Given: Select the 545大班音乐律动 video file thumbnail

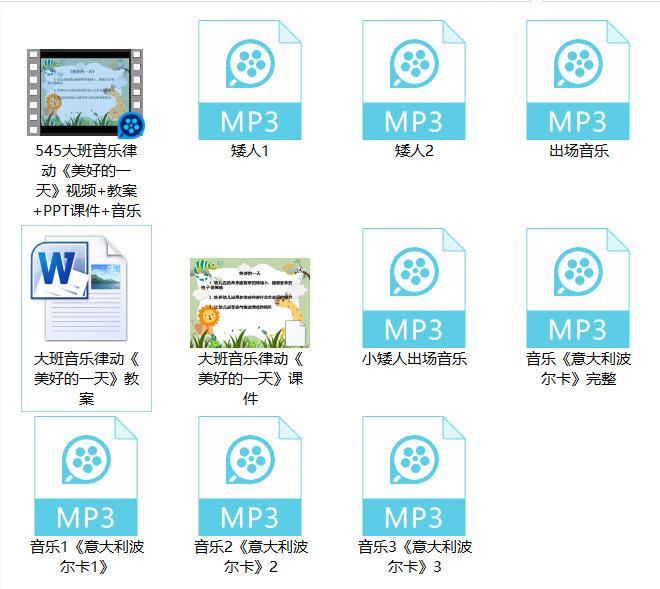Looking at the screenshot, I should [86, 93].
